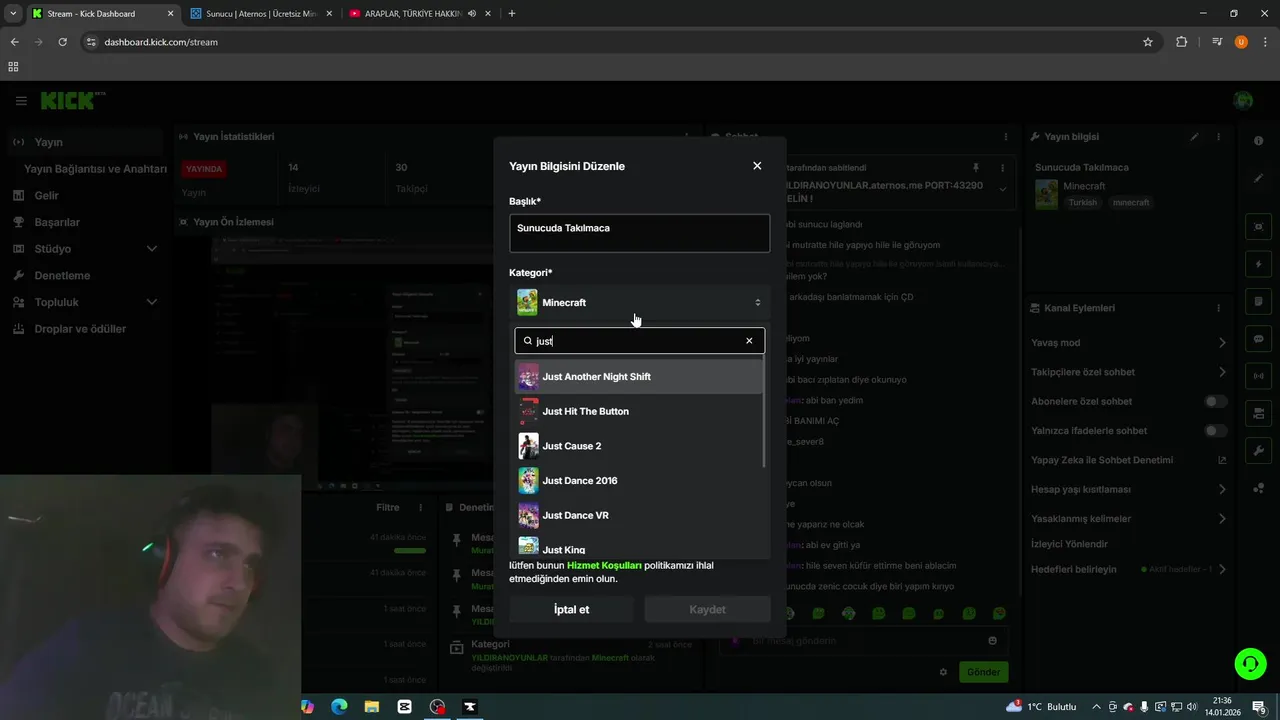The height and width of the screenshot is (720, 1280).
Task: Open the Kategori dropdown showing Minecraft
Action: click(x=639, y=302)
